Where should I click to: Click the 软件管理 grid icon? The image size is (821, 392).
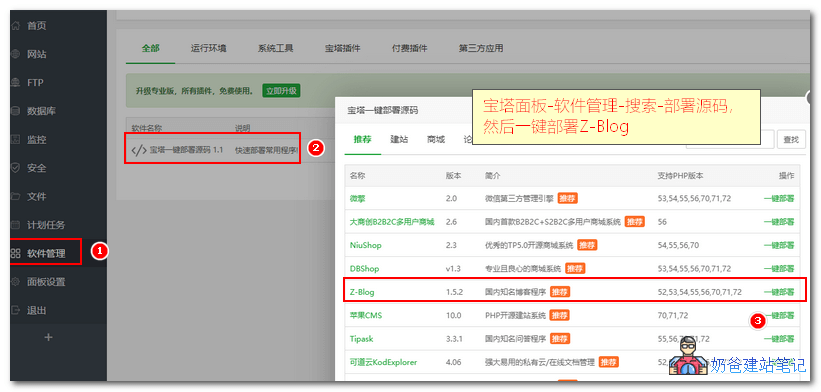click(15, 254)
